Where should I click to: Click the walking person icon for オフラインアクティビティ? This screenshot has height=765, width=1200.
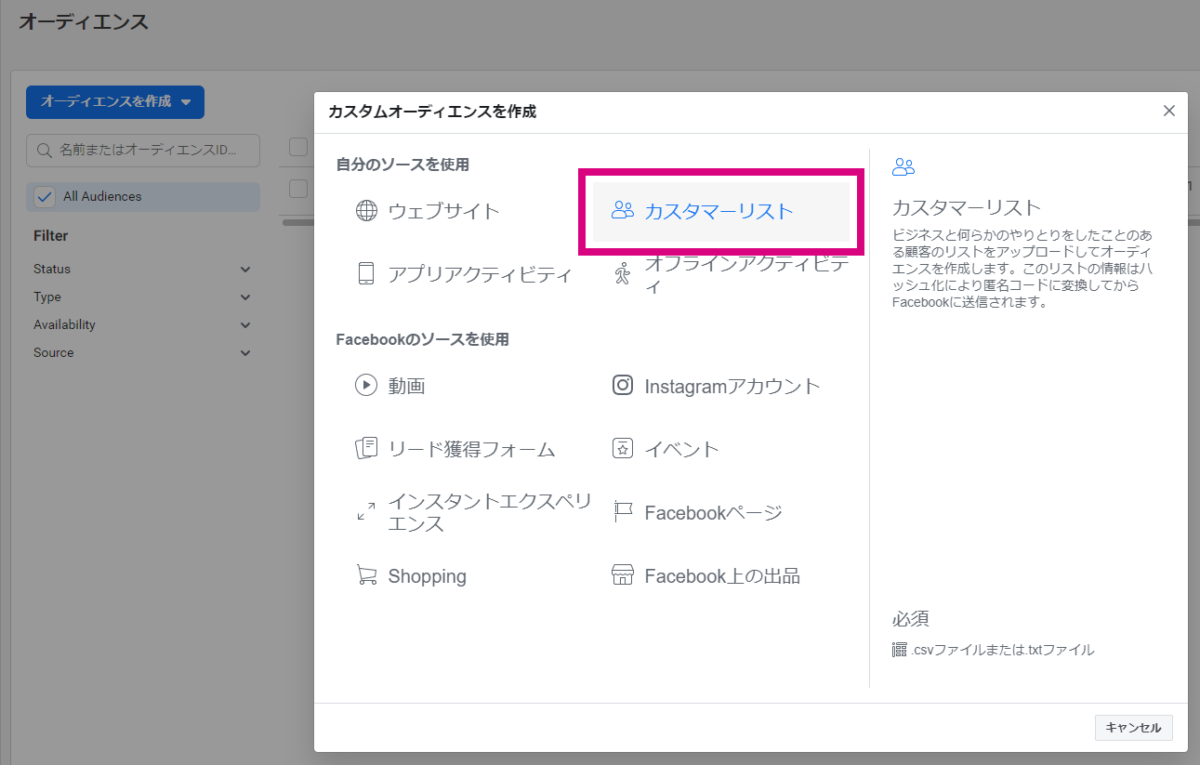click(x=622, y=274)
